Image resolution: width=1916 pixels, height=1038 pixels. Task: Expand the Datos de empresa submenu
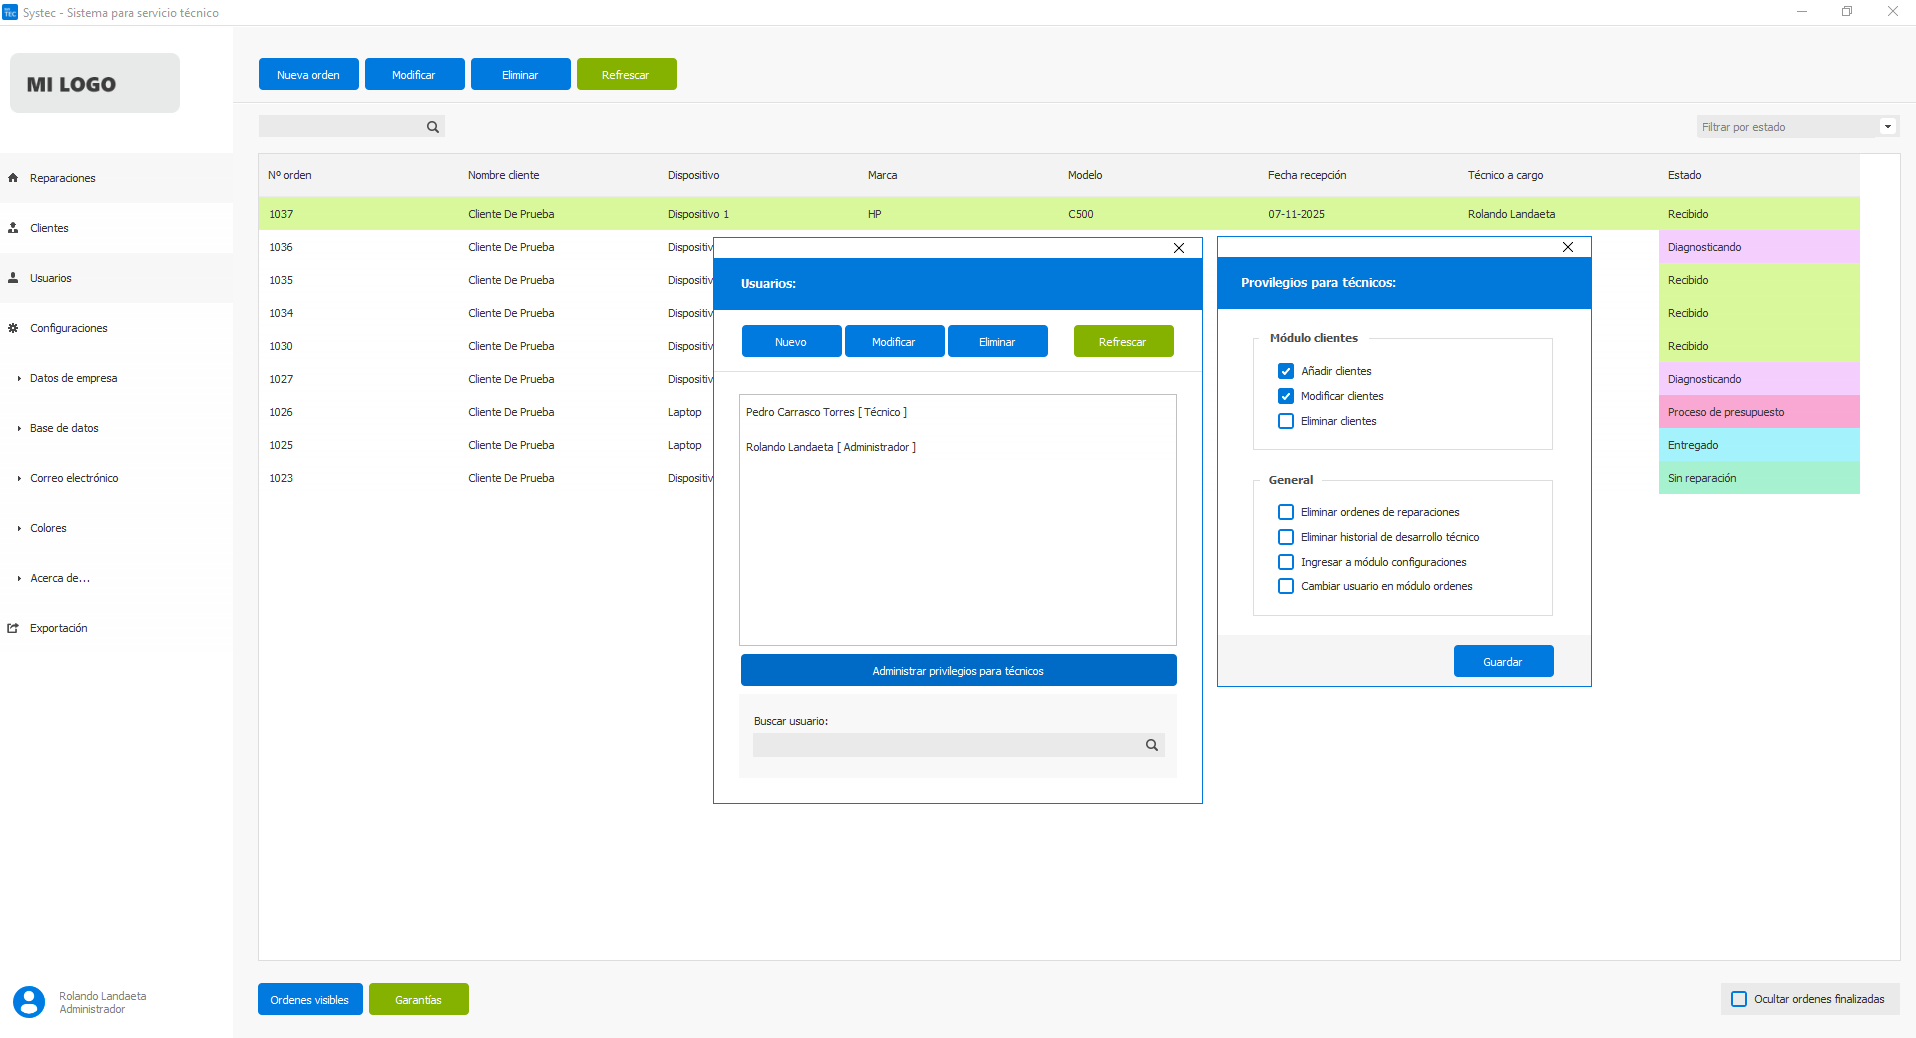(73, 378)
